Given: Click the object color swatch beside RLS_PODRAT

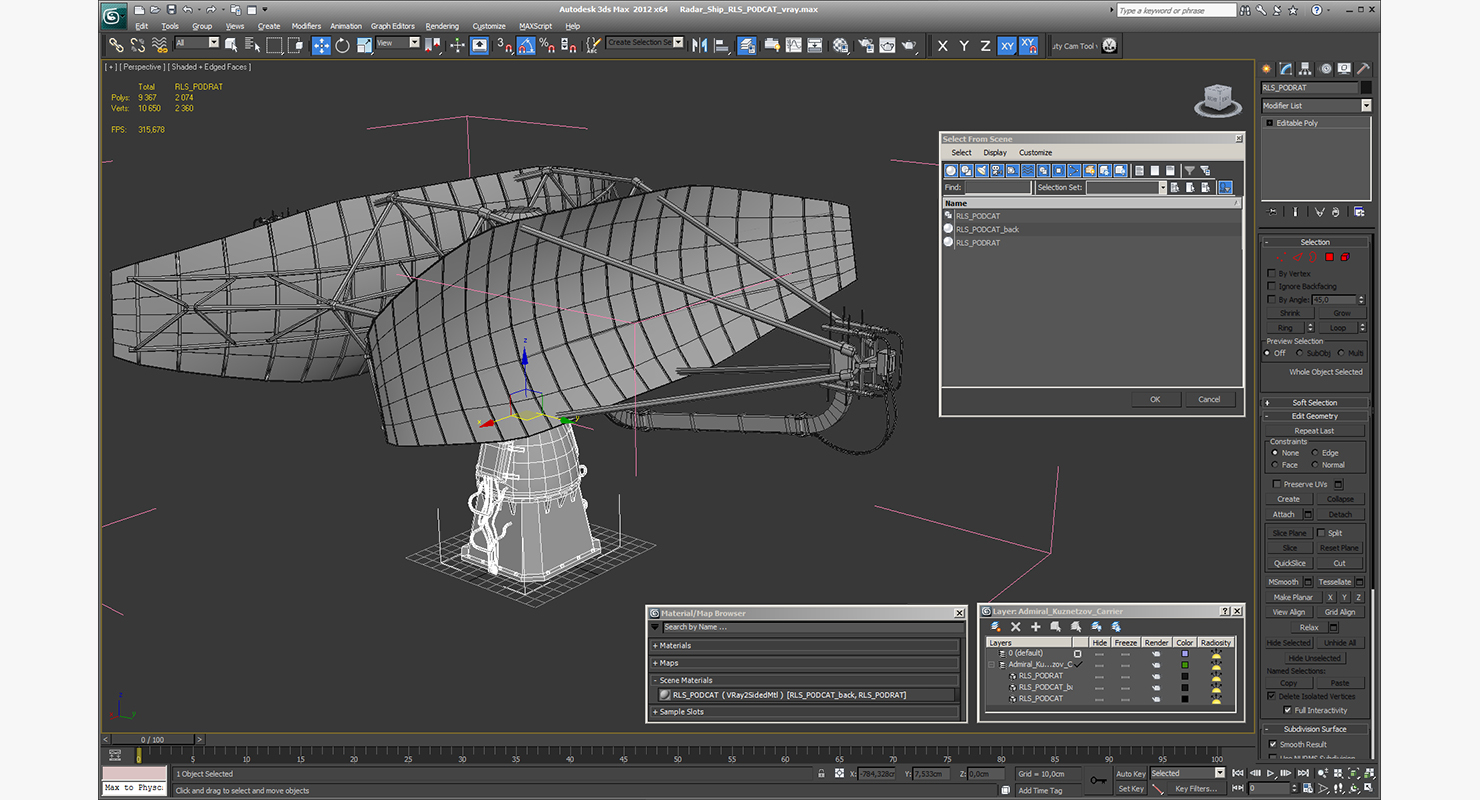Looking at the screenshot, I should [1366, 88].
